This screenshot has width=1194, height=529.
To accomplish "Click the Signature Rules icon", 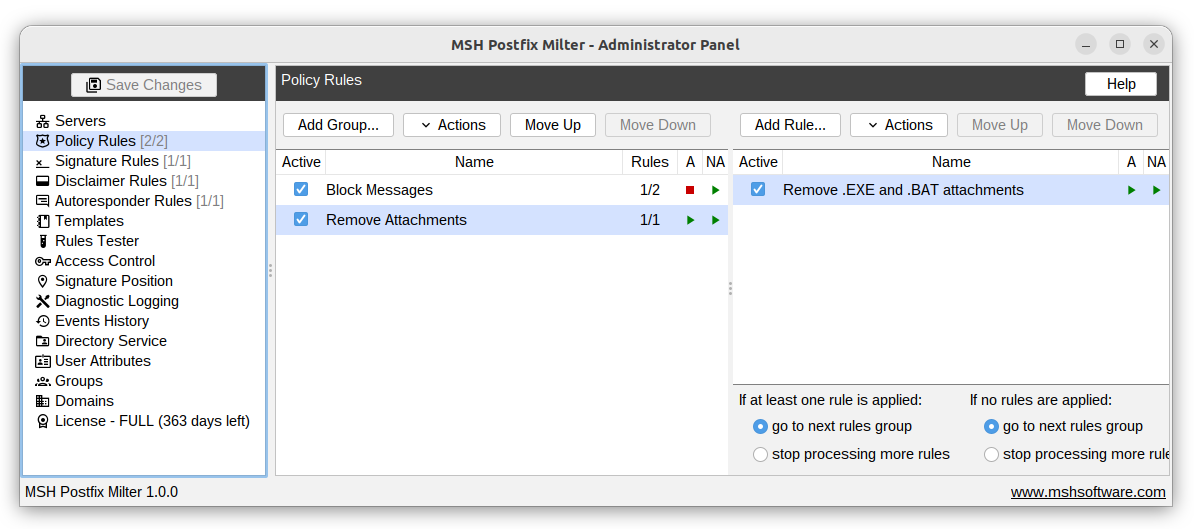I will pyautogui.click(x=43, y=161).
